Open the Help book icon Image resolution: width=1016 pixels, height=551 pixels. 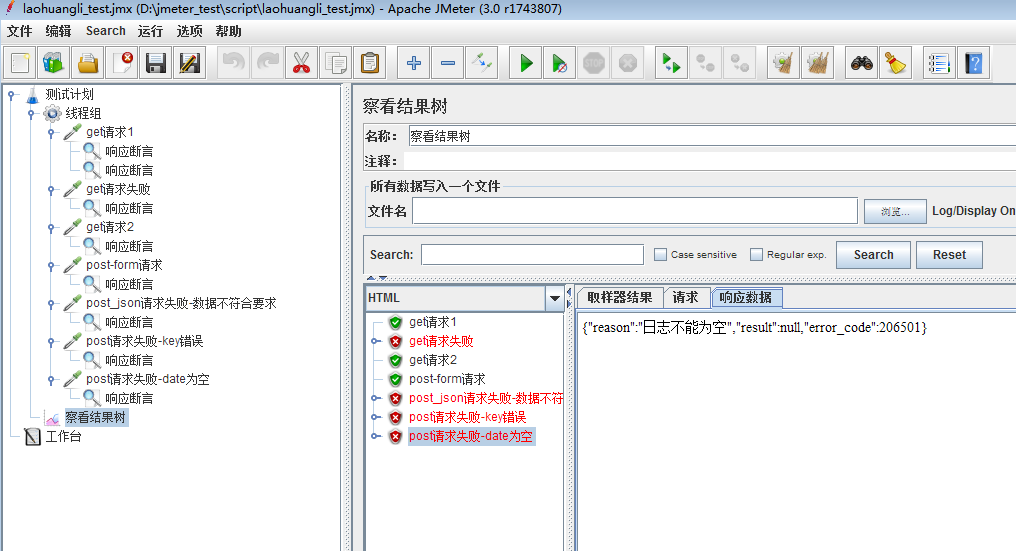tap(973, 63)
